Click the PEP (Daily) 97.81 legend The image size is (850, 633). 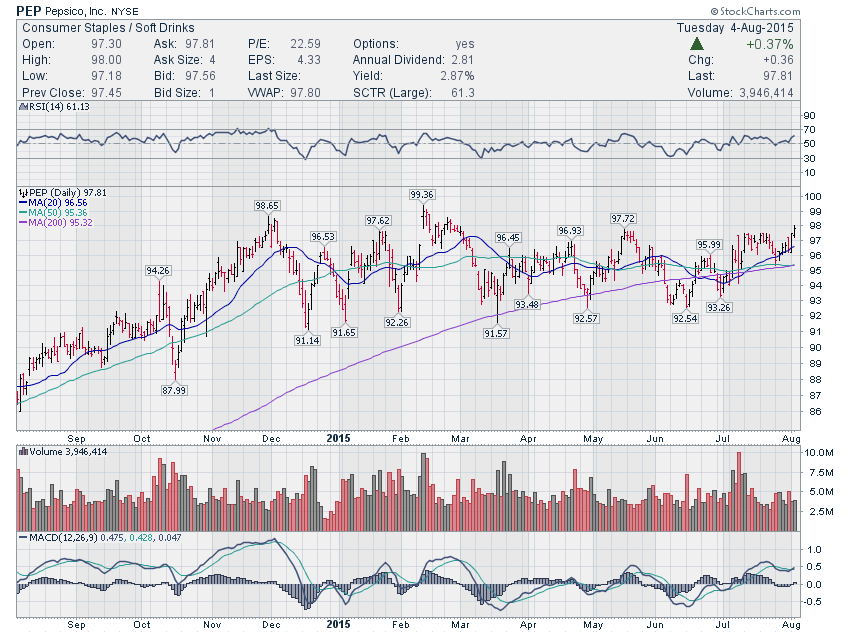(68, 193)
